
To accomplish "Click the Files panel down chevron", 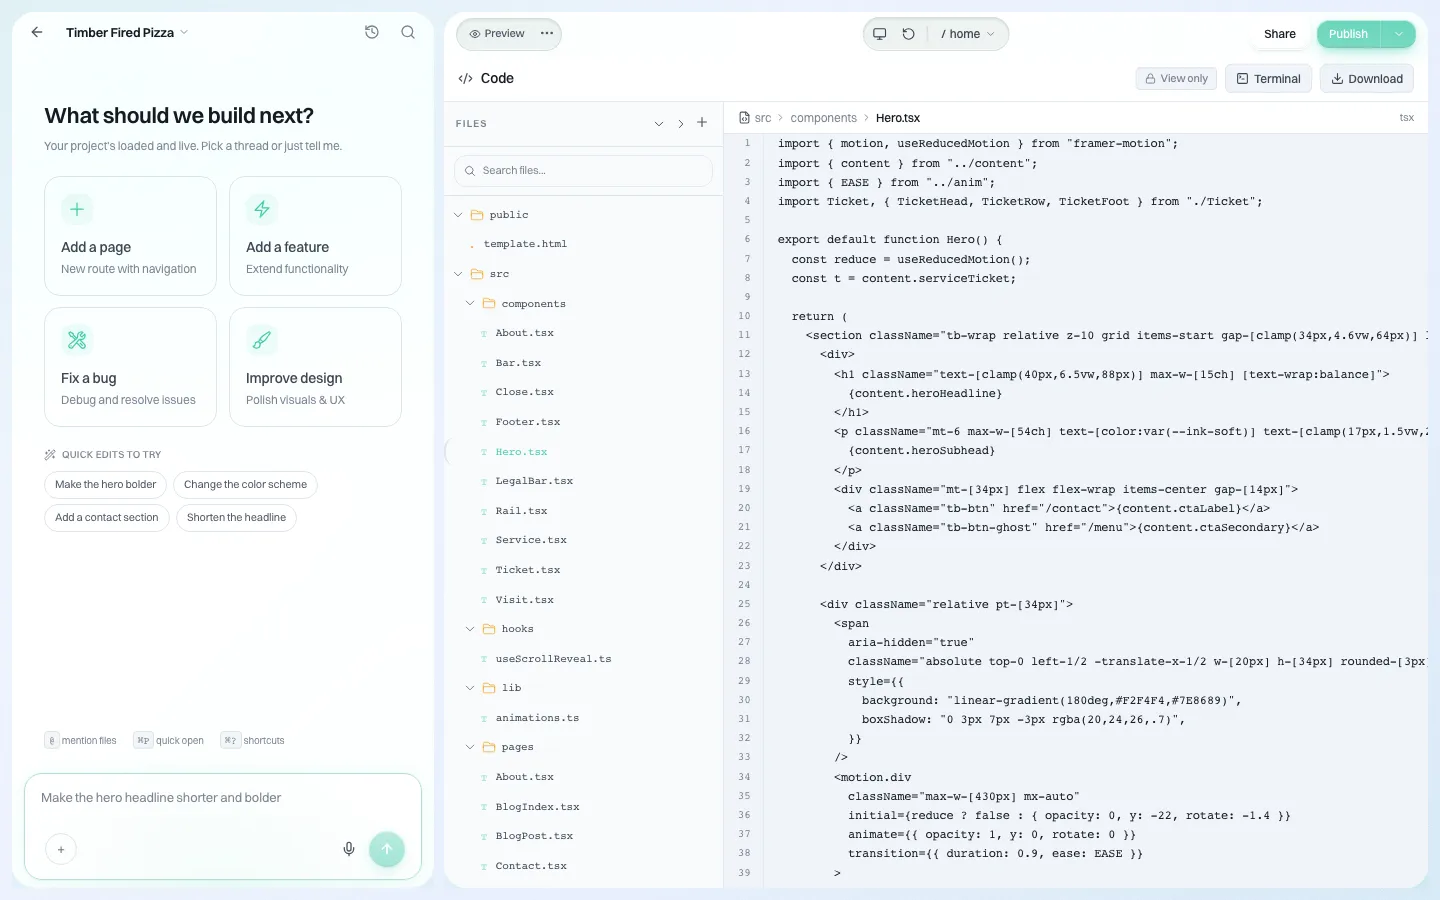I will tap(659, 124).
